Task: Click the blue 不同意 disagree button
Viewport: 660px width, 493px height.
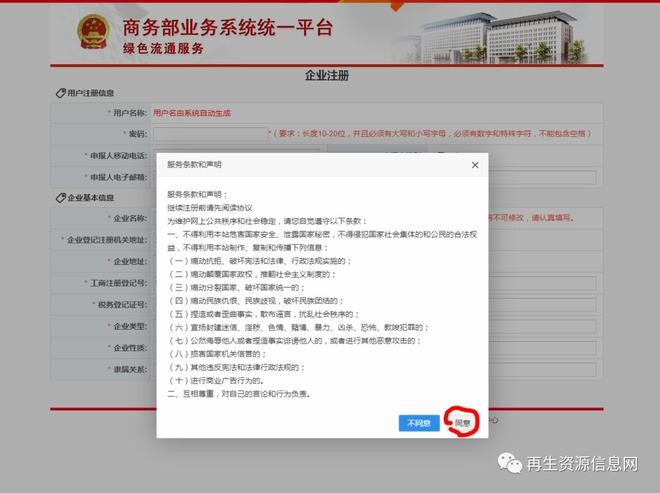Action: pyautogui.click(x=419, y=423)
